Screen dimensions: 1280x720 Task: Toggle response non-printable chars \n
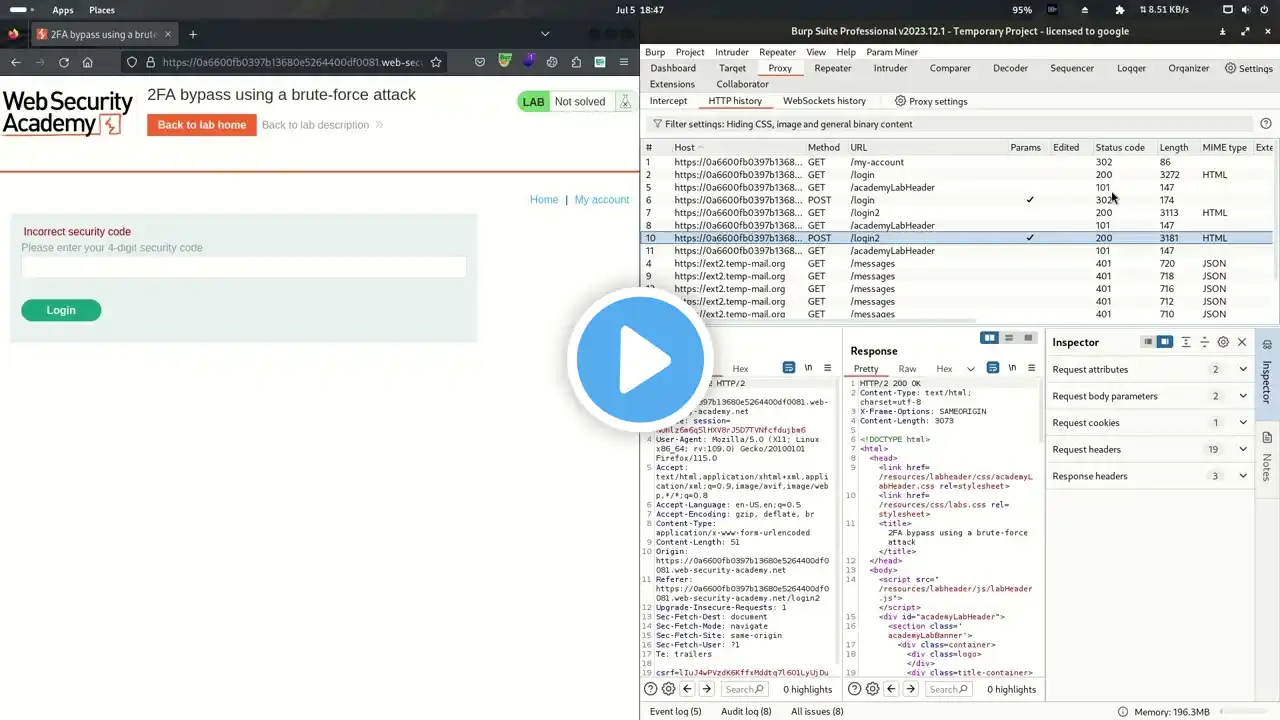tap(1011, 368)
